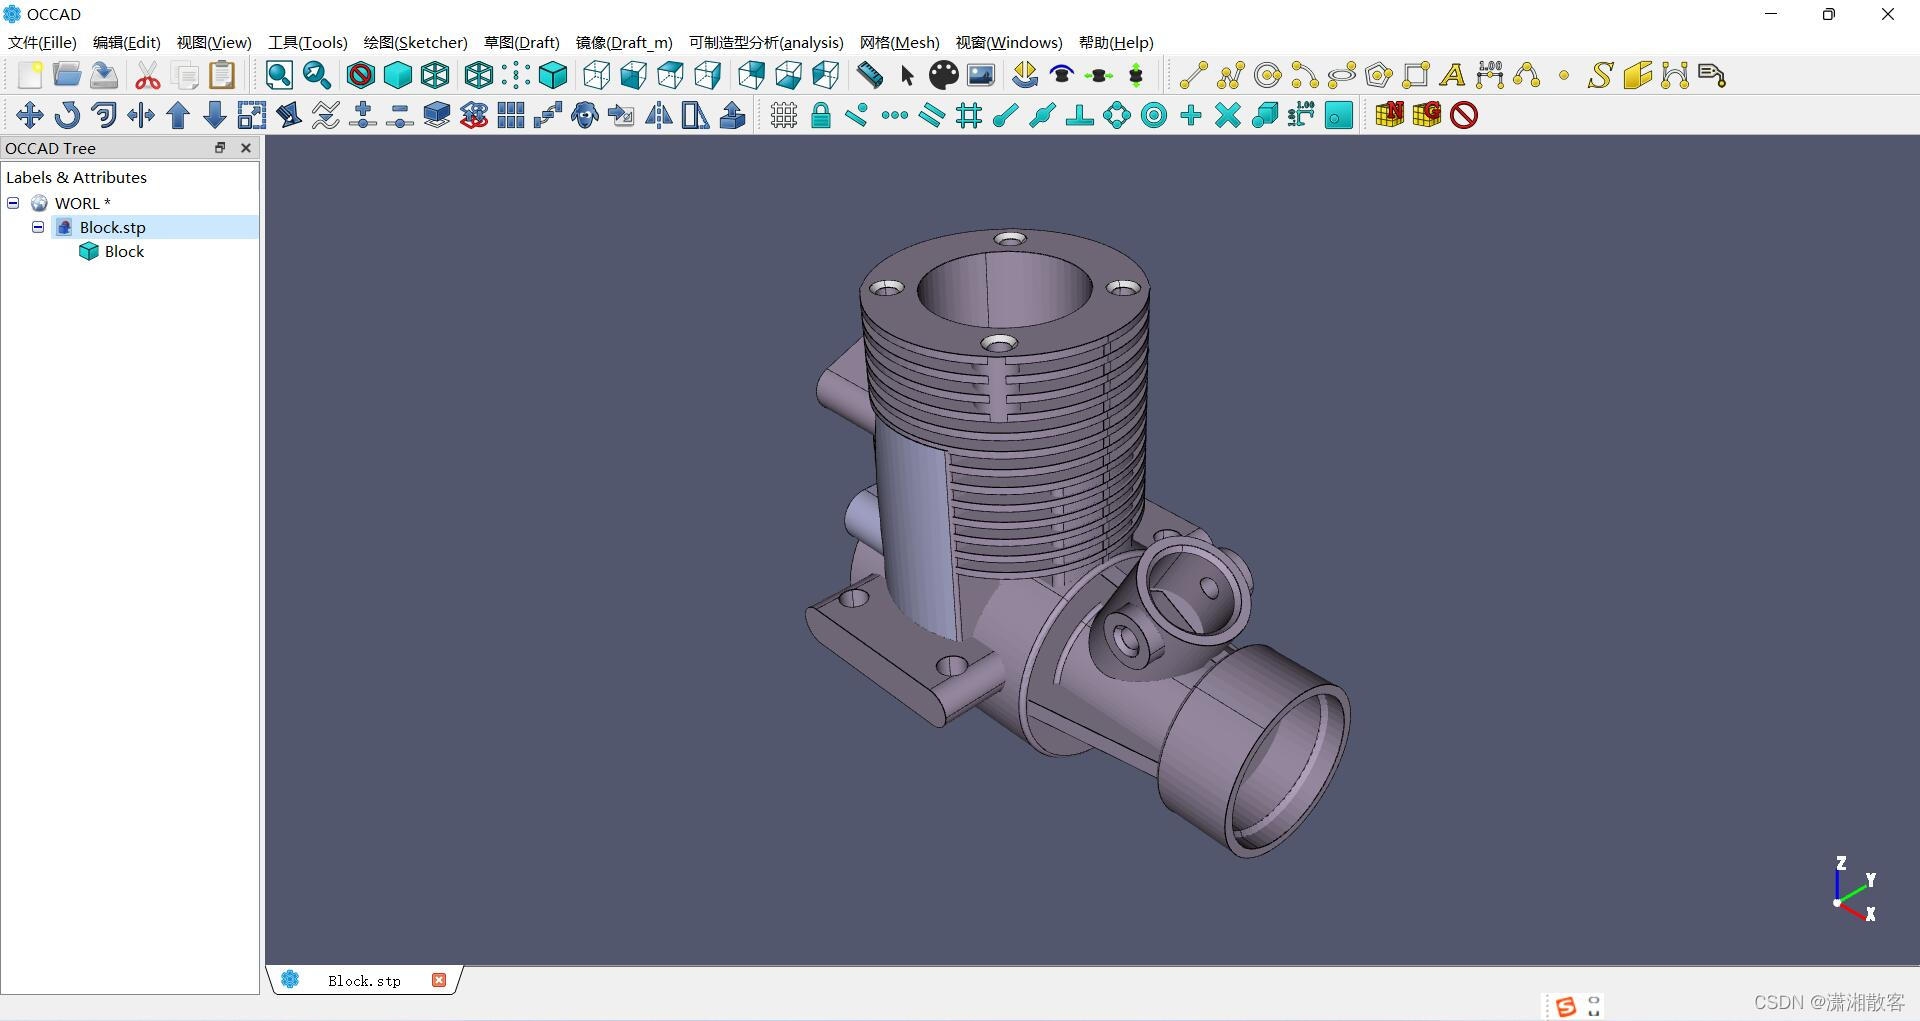The height and width of the screenshot is (1021, 1920).
Task: Toggle snap to perpendicular
Action: tap(1079, 115)
